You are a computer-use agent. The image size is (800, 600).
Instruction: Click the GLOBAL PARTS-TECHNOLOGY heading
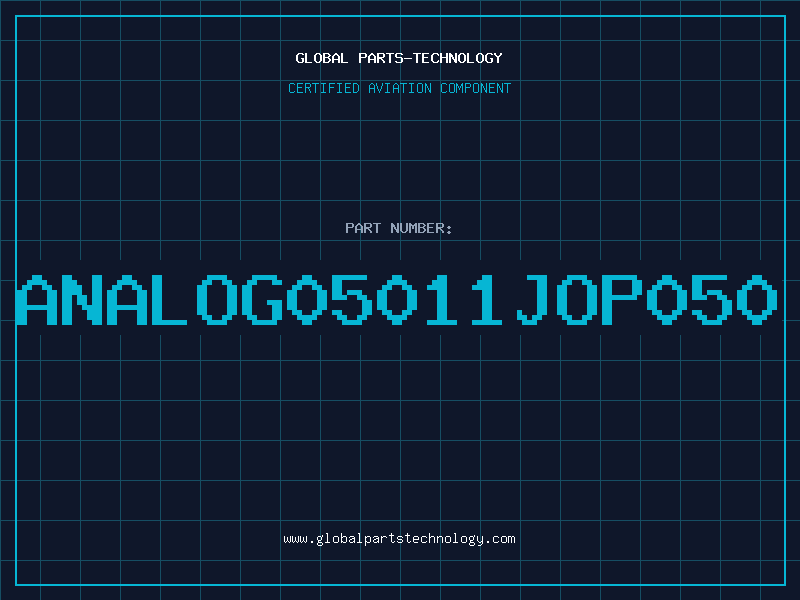pyautogui.click(x=399, y=58)
